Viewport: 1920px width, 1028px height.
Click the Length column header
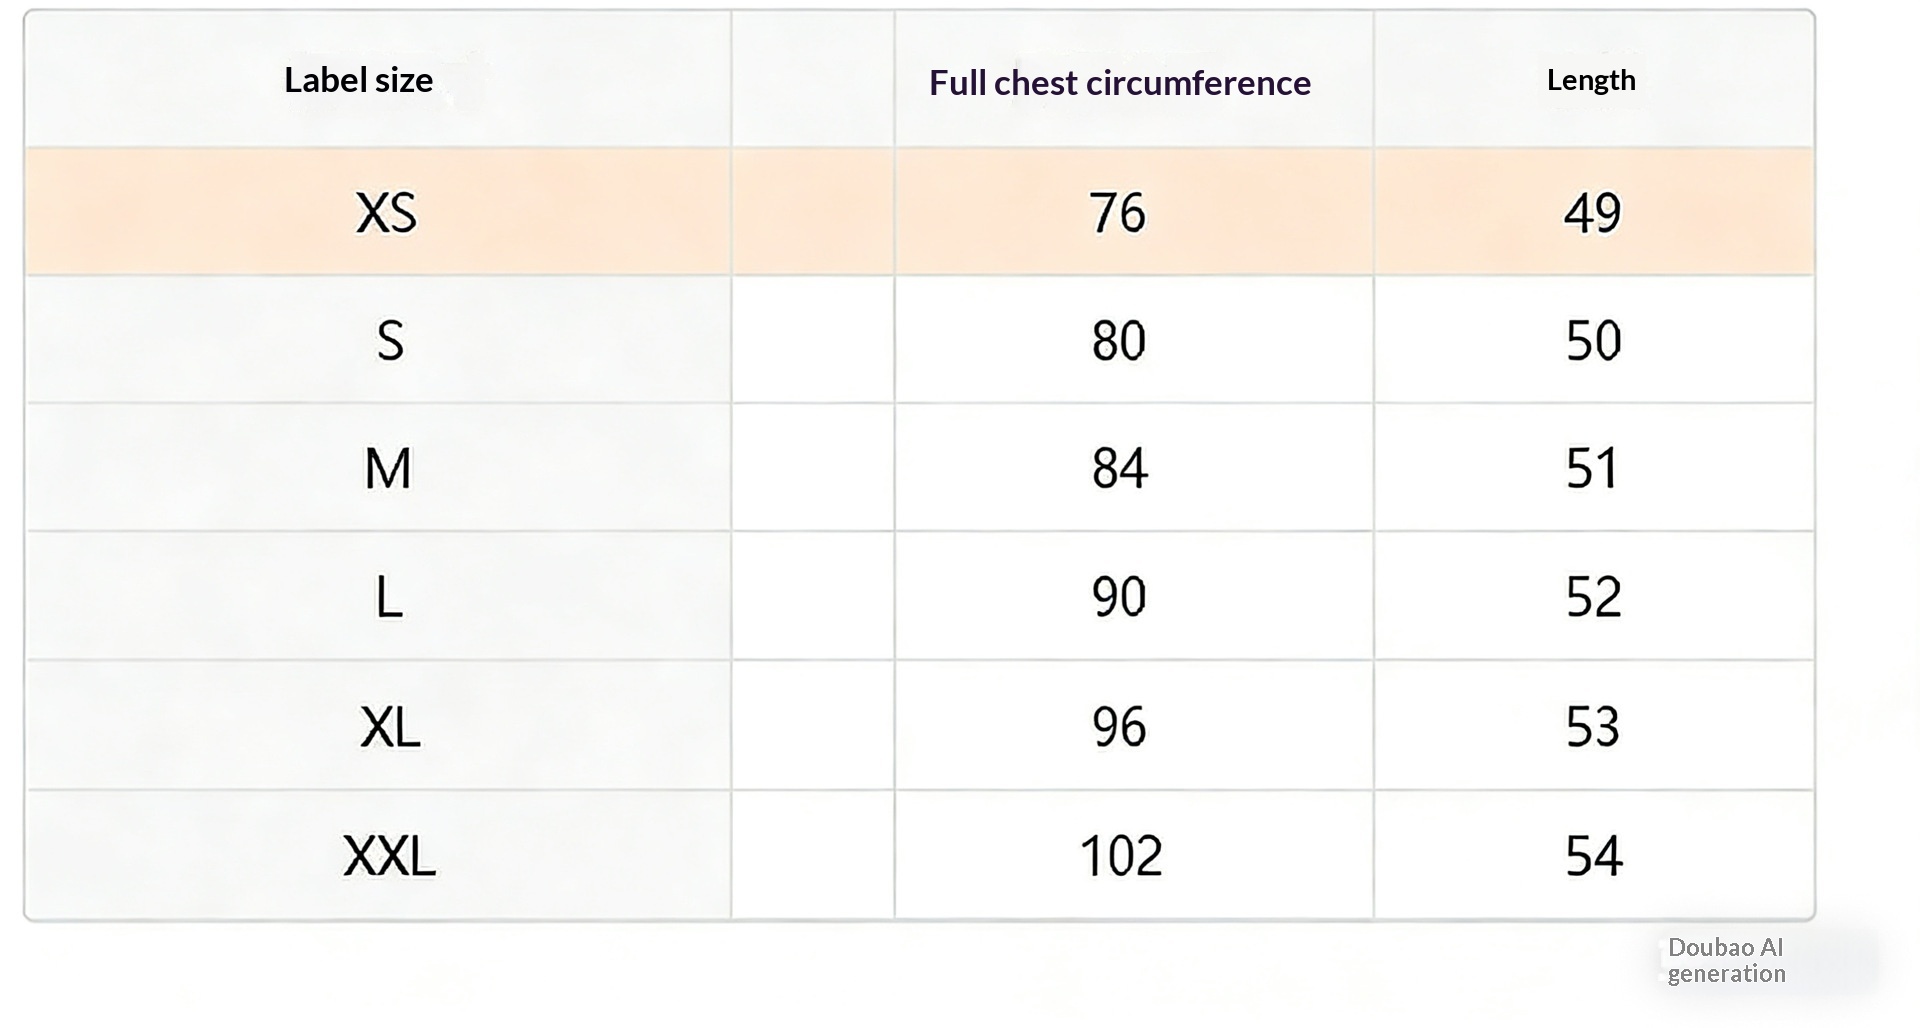click(x=1591, y=80)
